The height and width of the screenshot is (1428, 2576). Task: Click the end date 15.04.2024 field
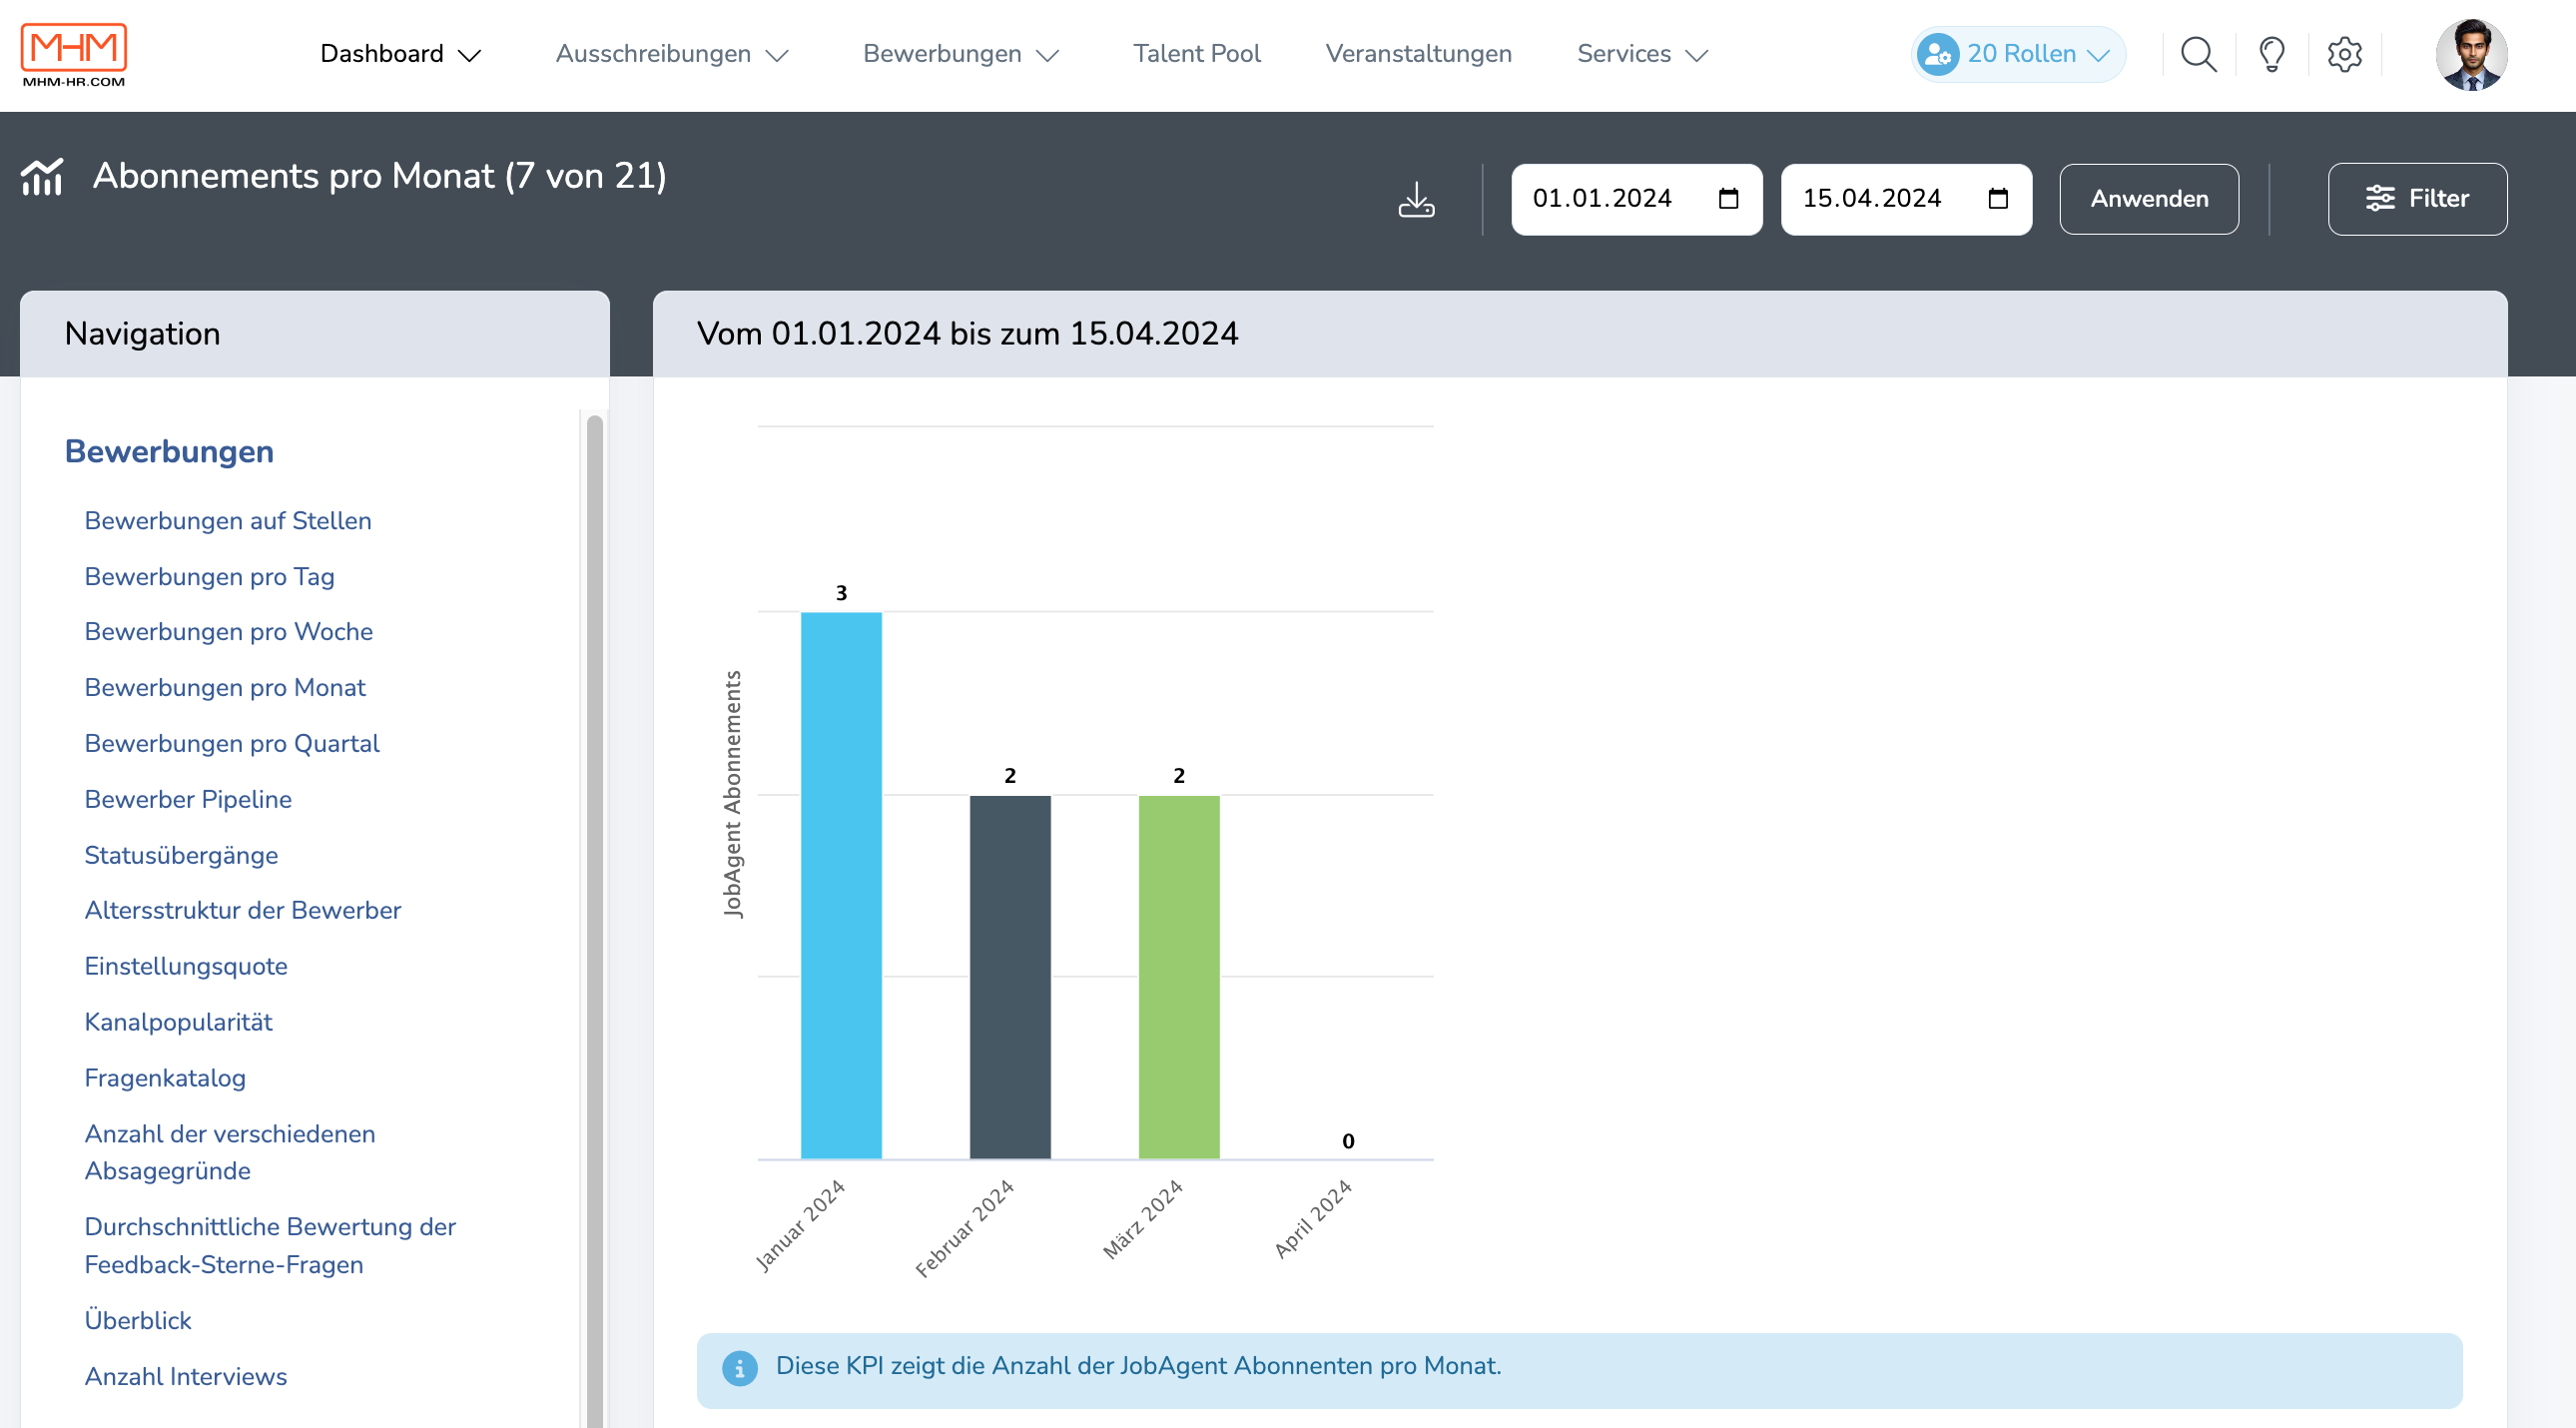pos(1904,199)
